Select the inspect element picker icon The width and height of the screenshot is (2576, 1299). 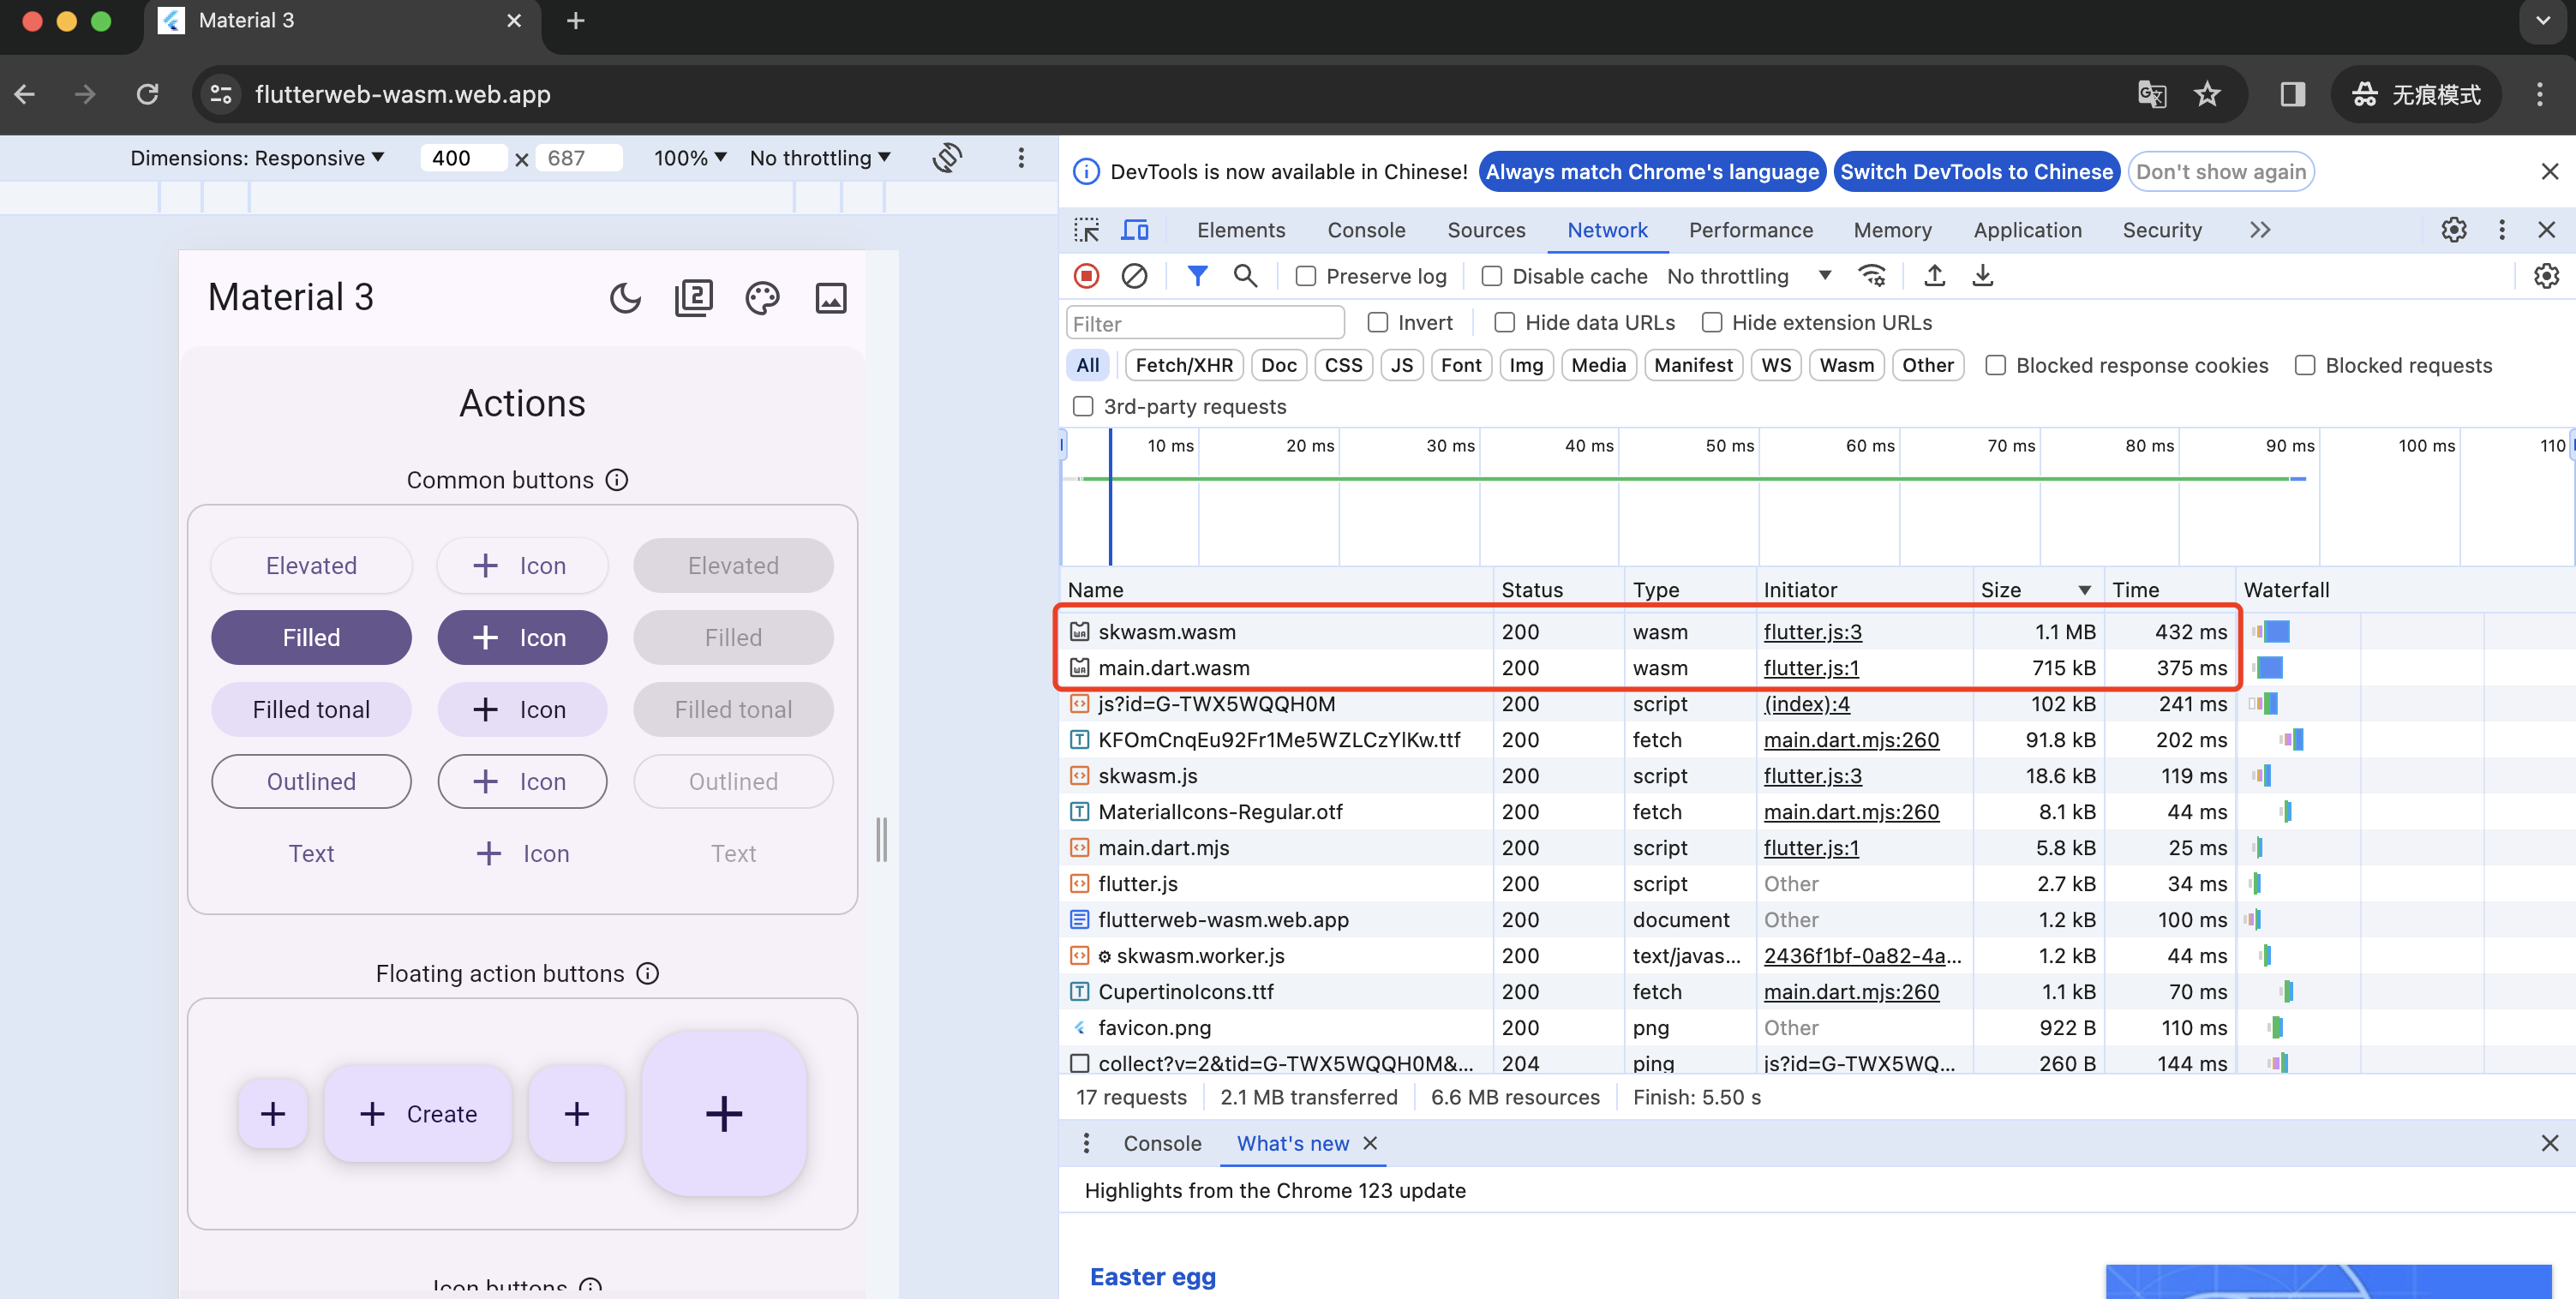[1086, 230]
